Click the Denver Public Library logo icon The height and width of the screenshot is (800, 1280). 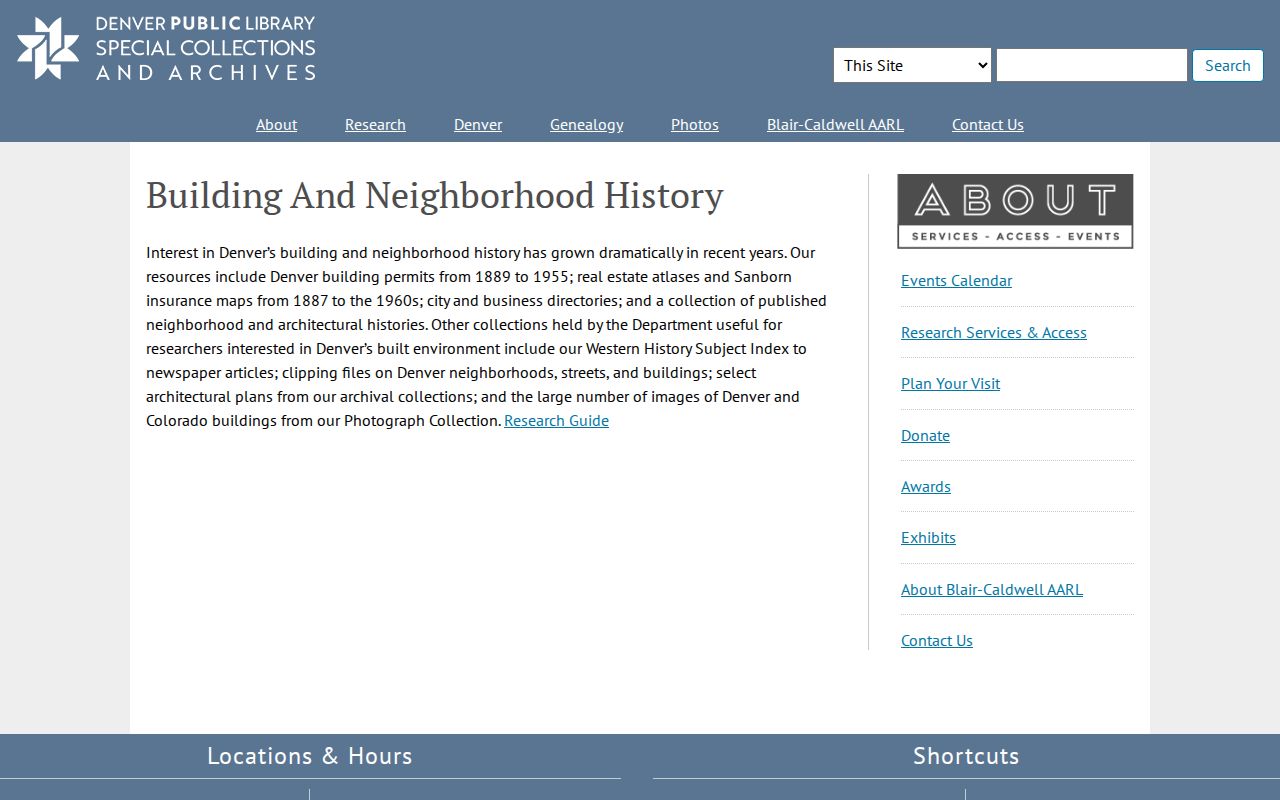[x=48, y=48]
